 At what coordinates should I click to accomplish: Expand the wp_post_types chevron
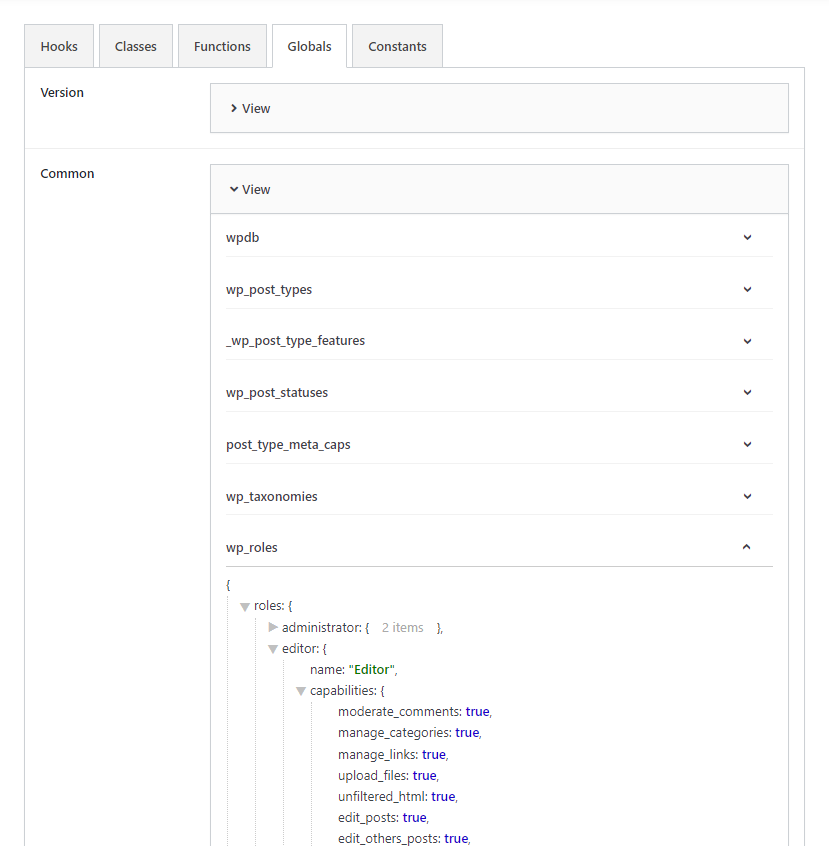[x=747, y=289]
